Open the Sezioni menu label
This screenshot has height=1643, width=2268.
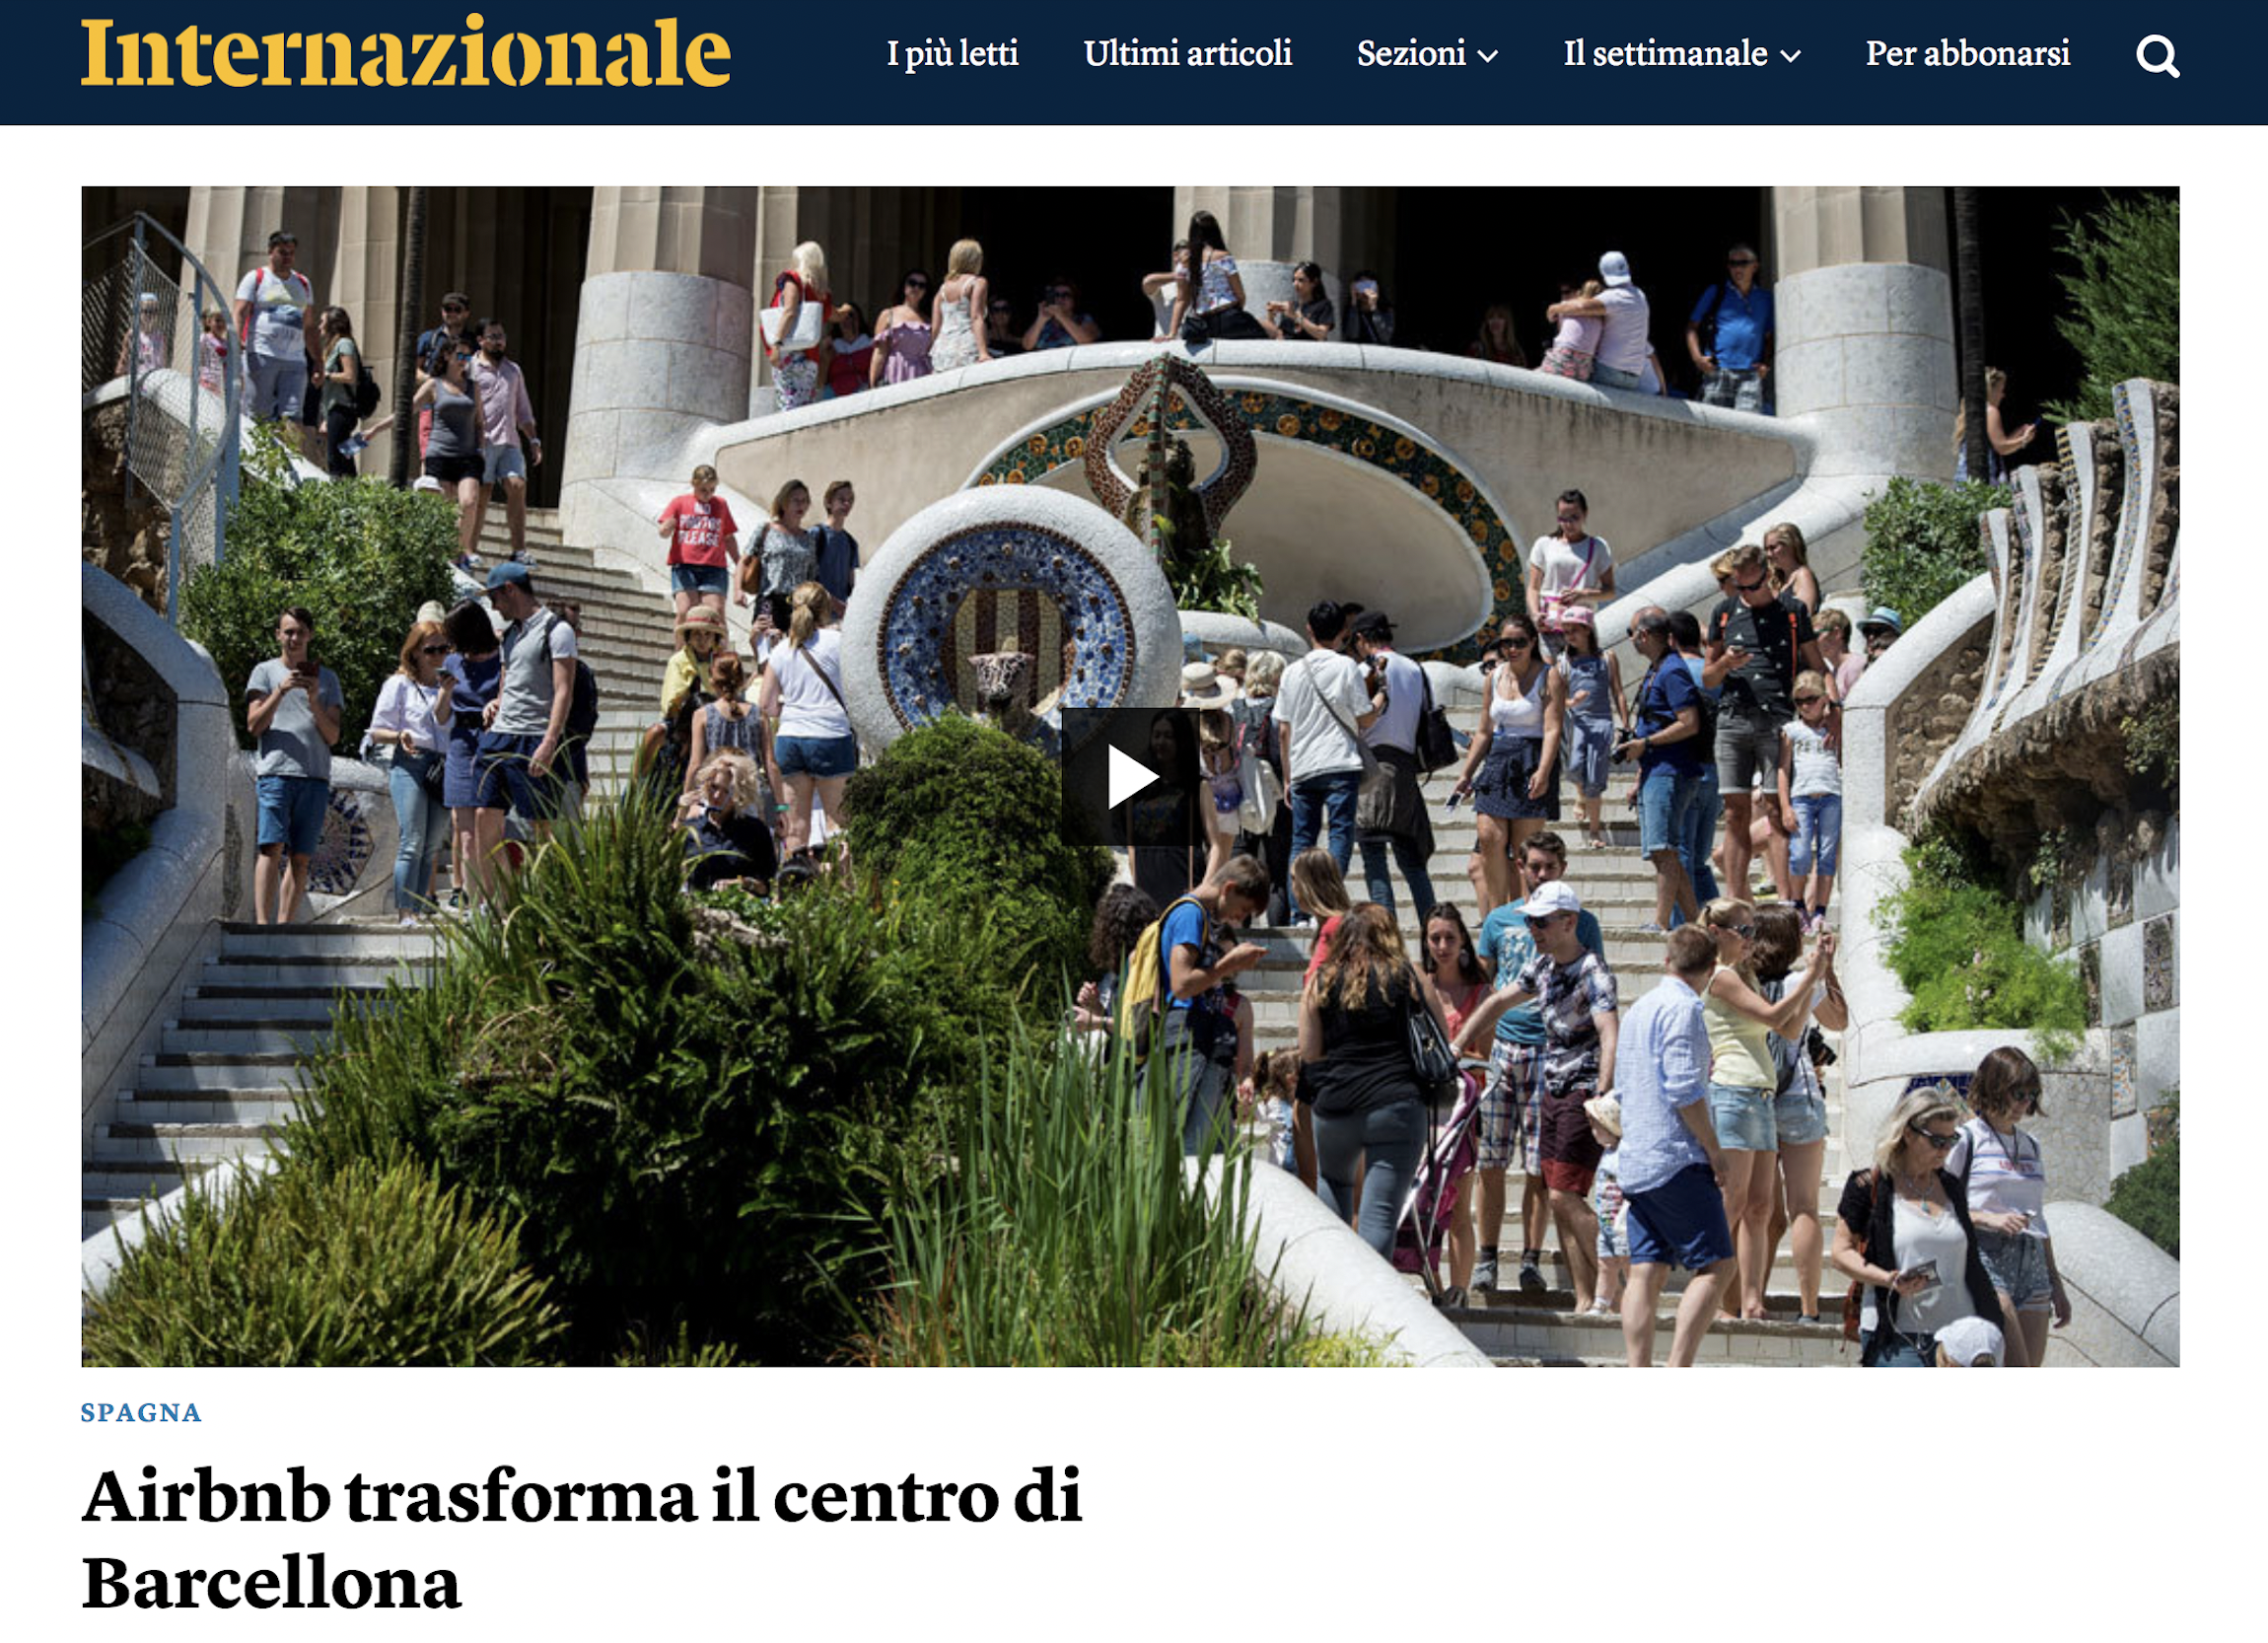1410,53
